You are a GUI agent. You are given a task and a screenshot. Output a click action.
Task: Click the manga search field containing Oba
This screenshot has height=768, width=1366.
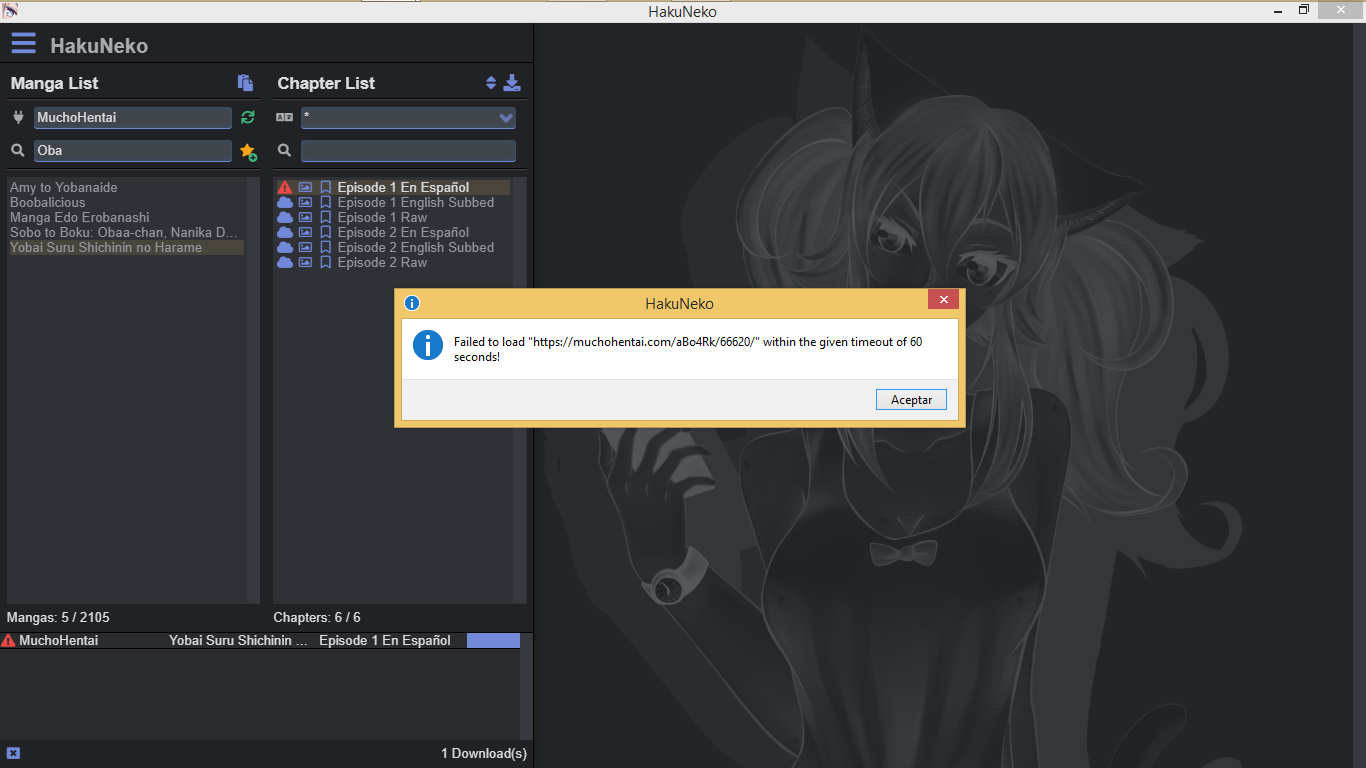[x=133, y=151]
